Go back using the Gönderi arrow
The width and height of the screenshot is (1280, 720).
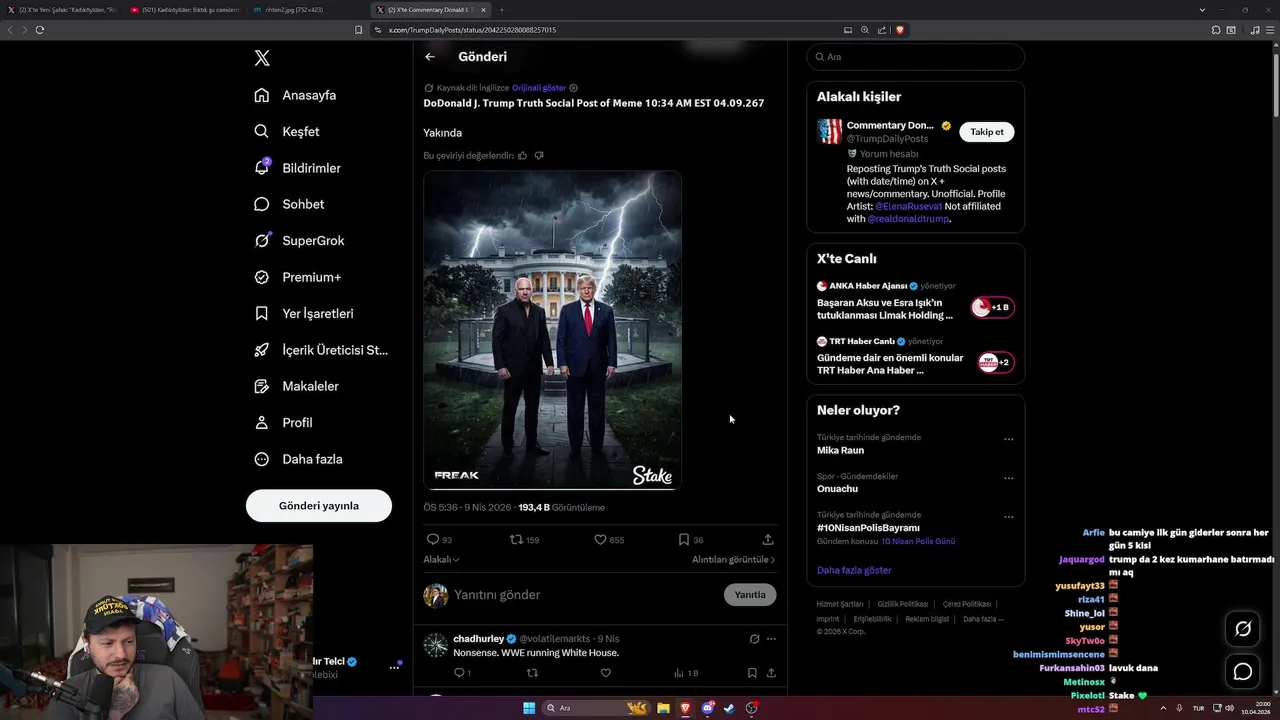[x=430, y=57]
